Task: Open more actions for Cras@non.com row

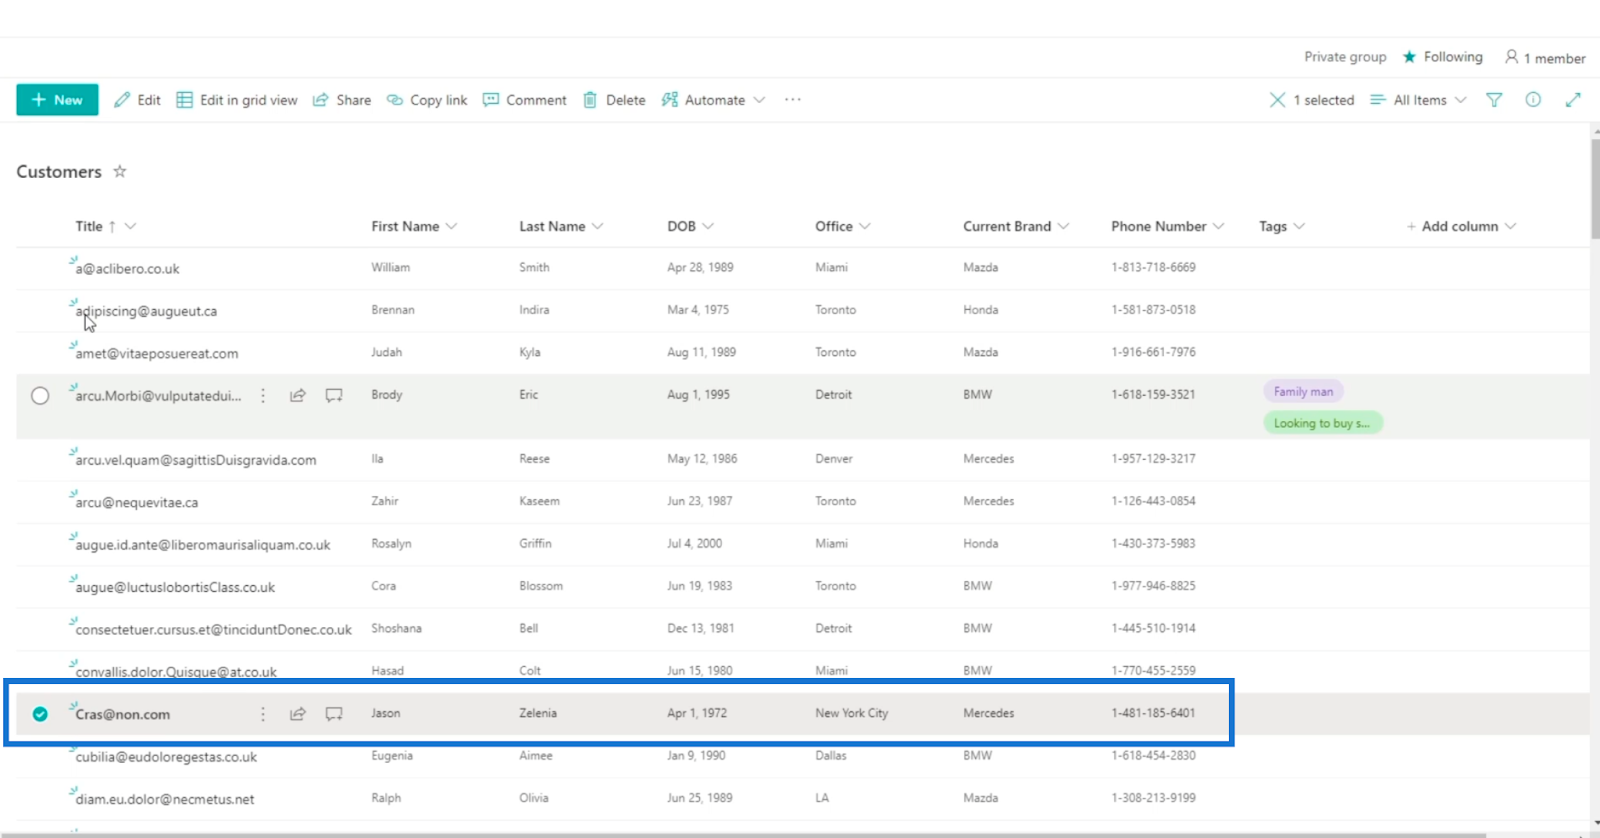Action: click(x=263, y=714)
